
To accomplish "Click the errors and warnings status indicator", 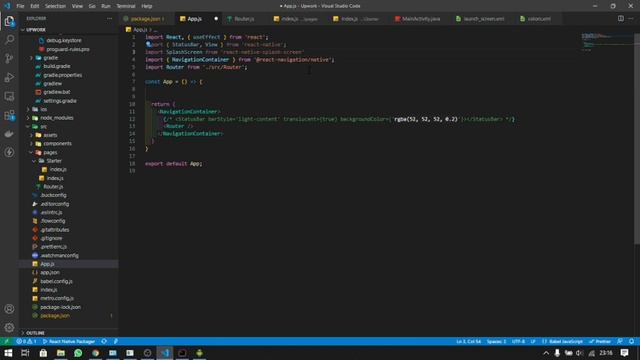I will coord(27,341).
